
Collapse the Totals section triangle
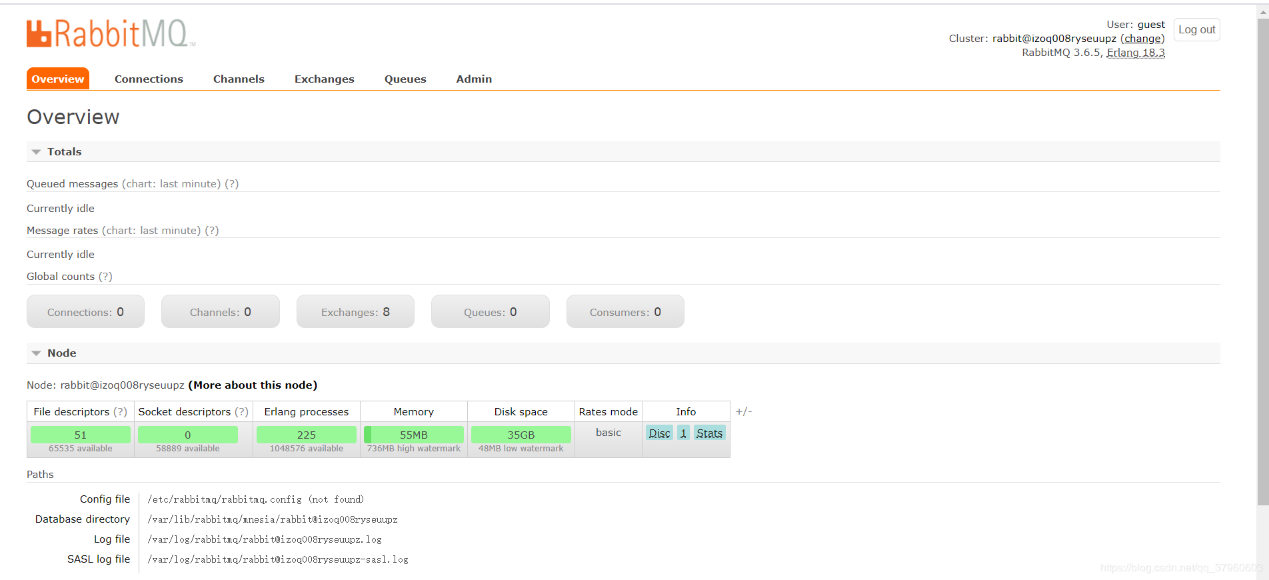36,152
